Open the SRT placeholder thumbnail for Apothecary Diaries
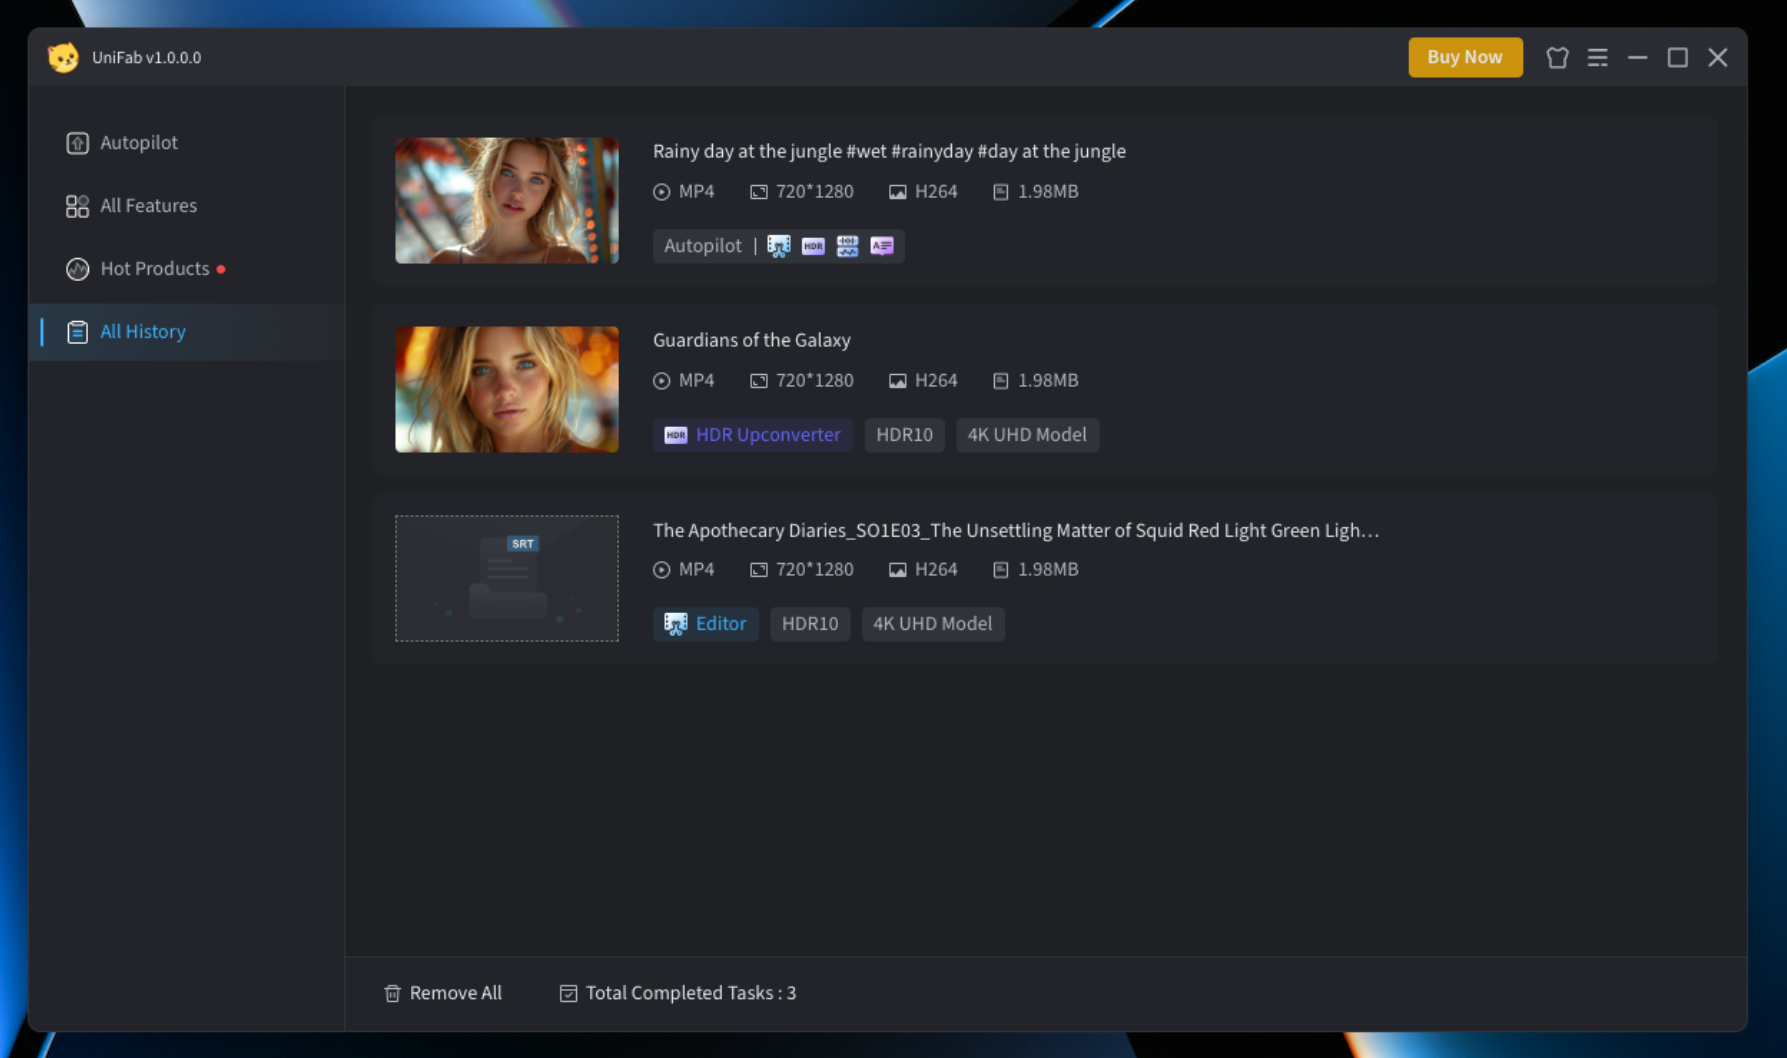The image size is (1787, 1058). [507, 578]
